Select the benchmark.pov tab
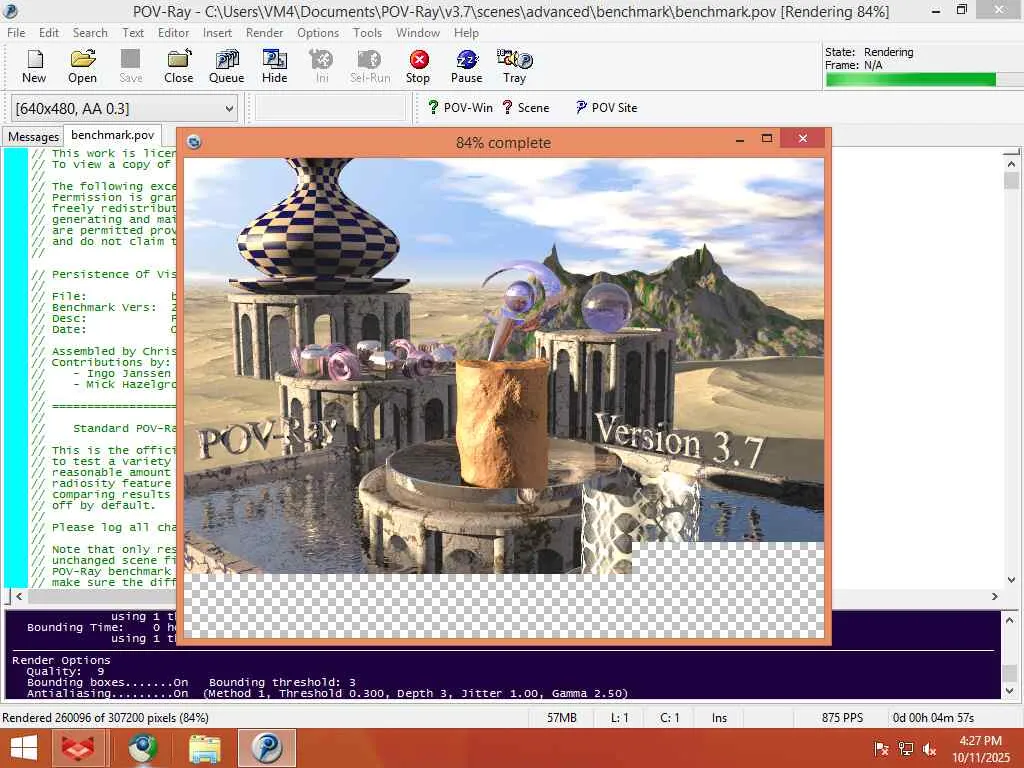The height and width of the screenshot is (768, 1024). 113,135
